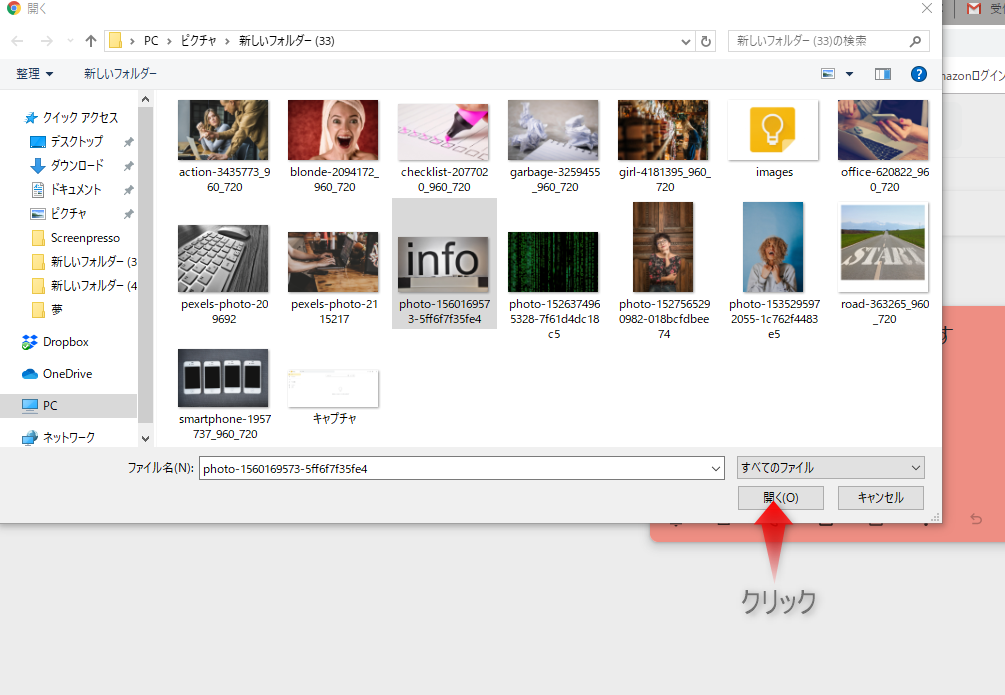Select Dropbox in the sidebar
This screenshot has height=695, width=1005.
coord(56,342)
